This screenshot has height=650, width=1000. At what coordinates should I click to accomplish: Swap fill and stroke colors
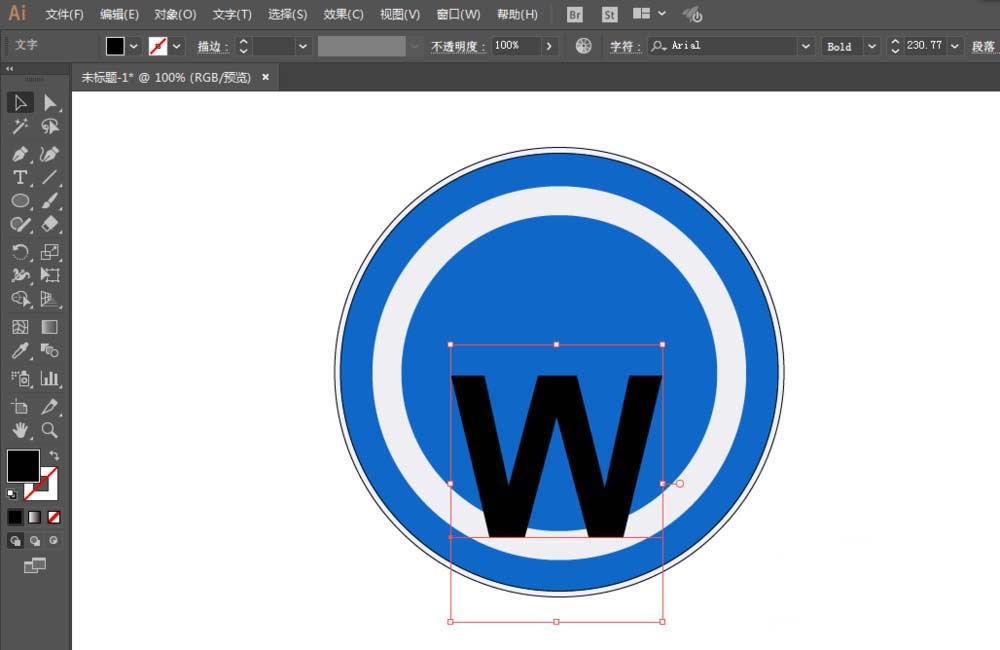coord(54,456)
